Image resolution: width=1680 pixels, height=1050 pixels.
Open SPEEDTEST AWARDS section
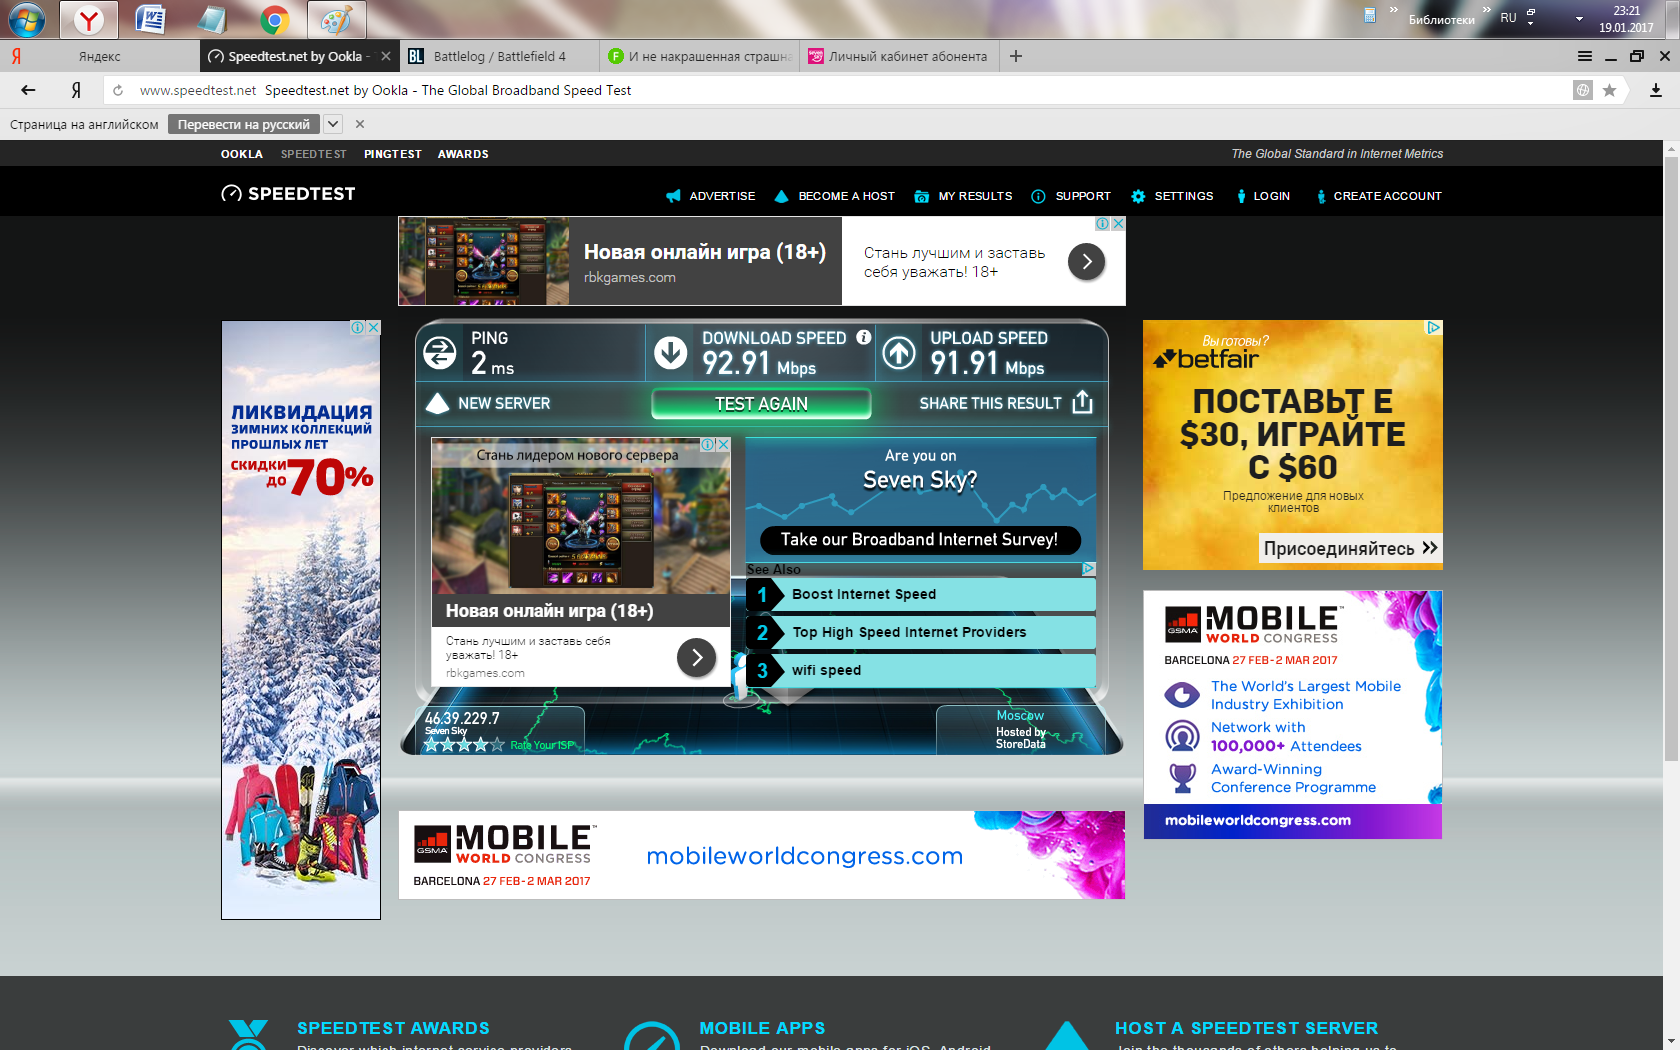click(393, 1028)
